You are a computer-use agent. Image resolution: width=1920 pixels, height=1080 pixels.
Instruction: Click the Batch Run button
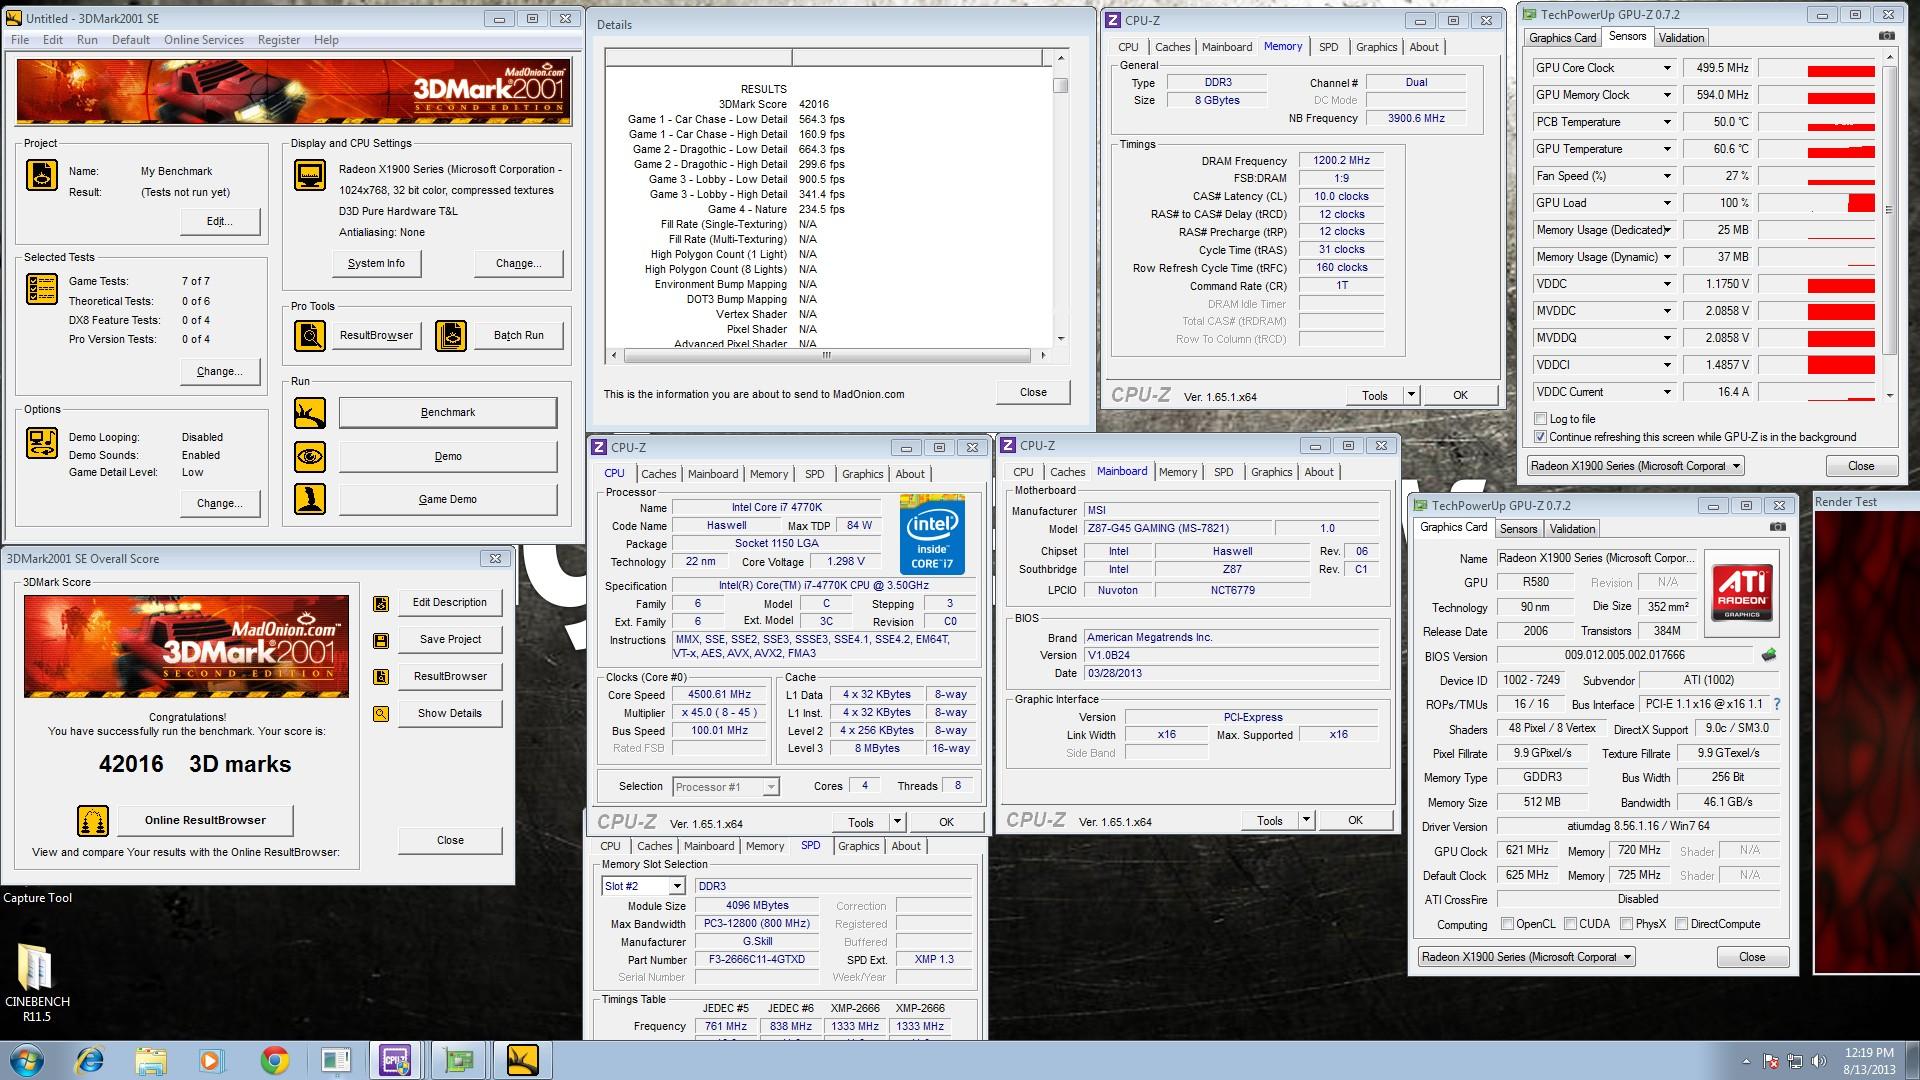pos(519,335)
